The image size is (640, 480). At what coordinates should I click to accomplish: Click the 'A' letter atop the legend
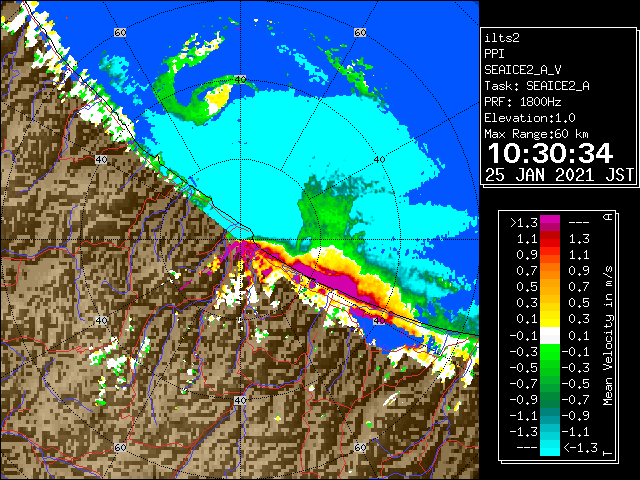[x=608, y=216]
